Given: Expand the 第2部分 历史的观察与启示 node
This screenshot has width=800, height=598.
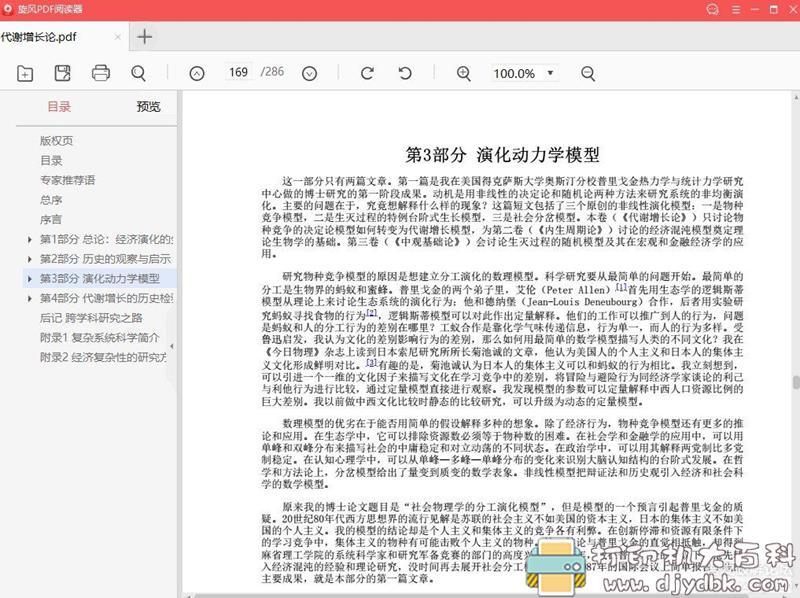Looking at the screenshot, I should coord(30,259).
